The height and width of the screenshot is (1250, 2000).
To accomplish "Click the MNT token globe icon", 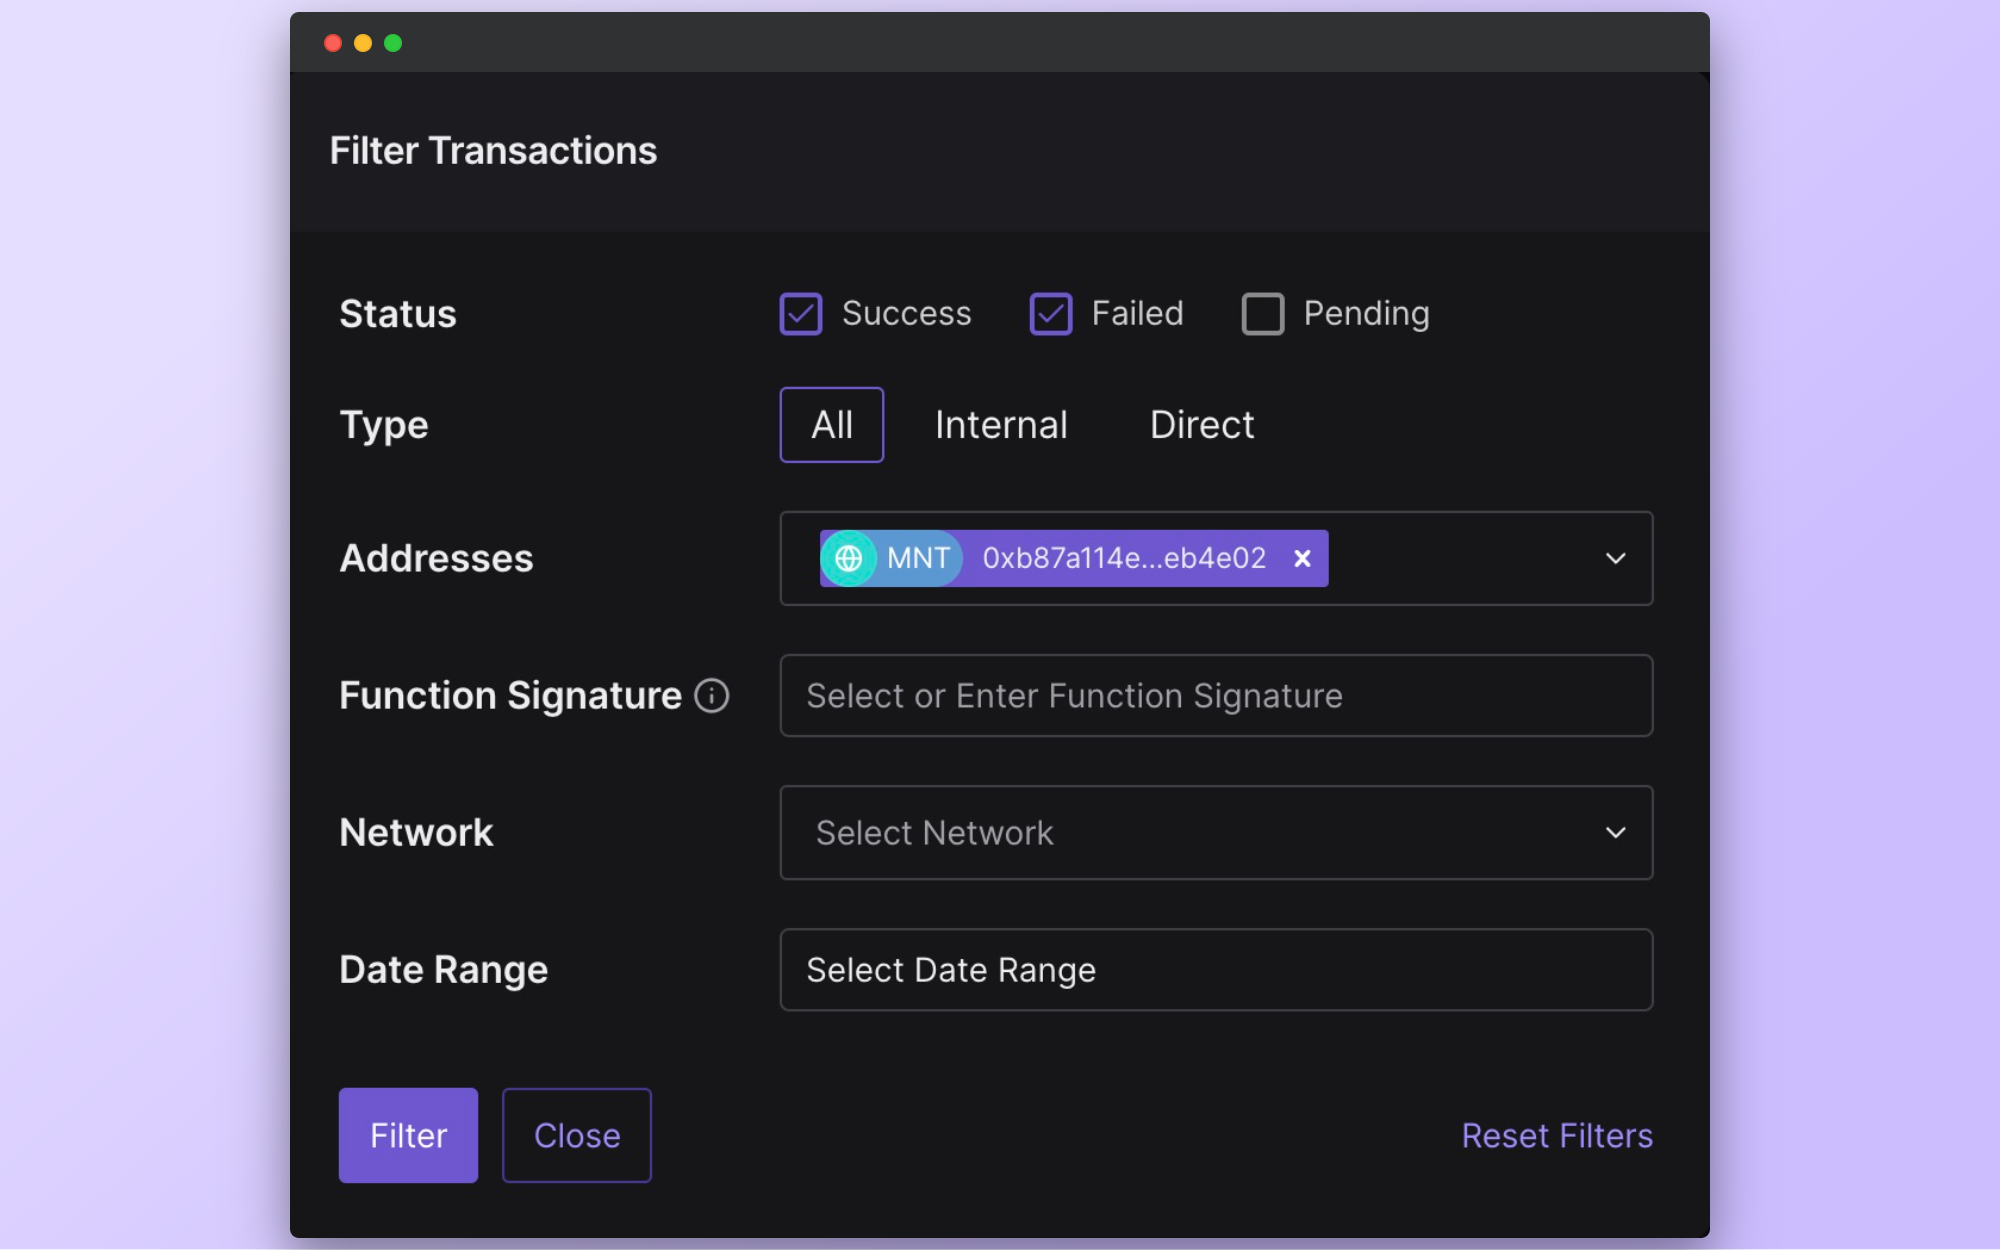I will [x=850, y=558].
